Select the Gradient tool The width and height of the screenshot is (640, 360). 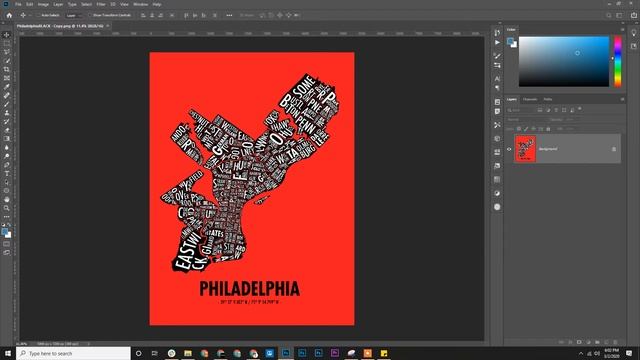click(x=7, y=139)
